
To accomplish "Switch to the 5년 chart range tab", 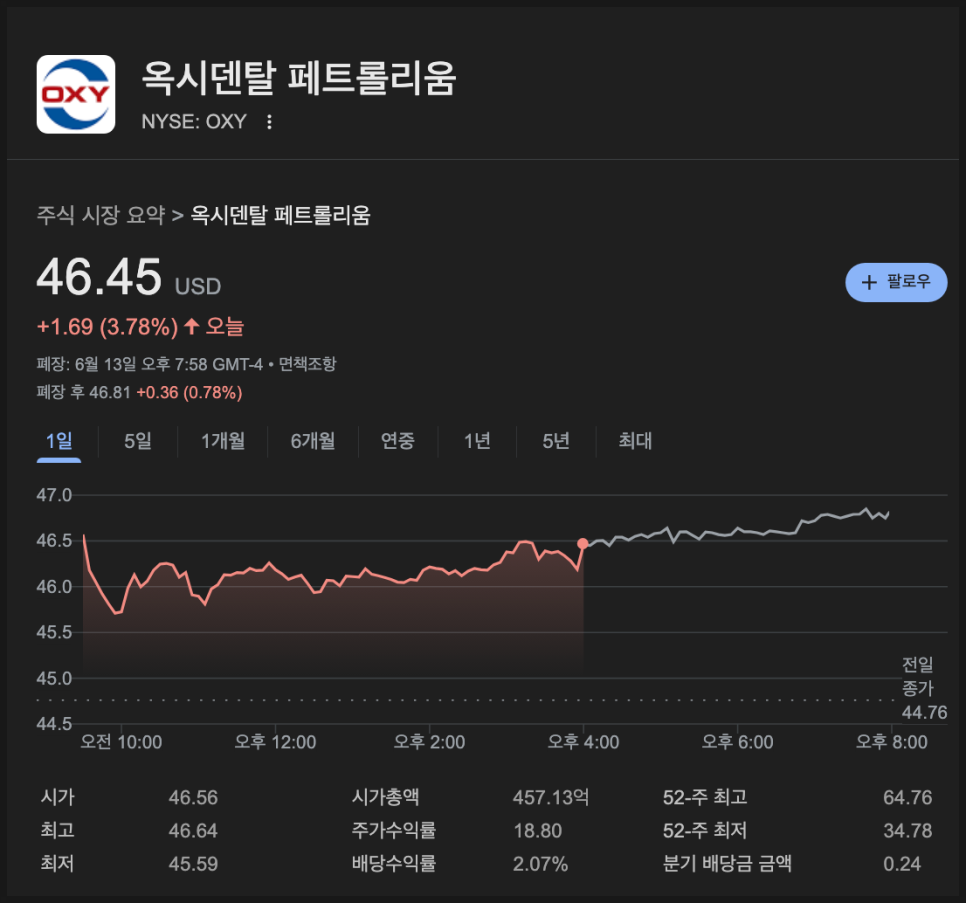I will click(556, 441).
